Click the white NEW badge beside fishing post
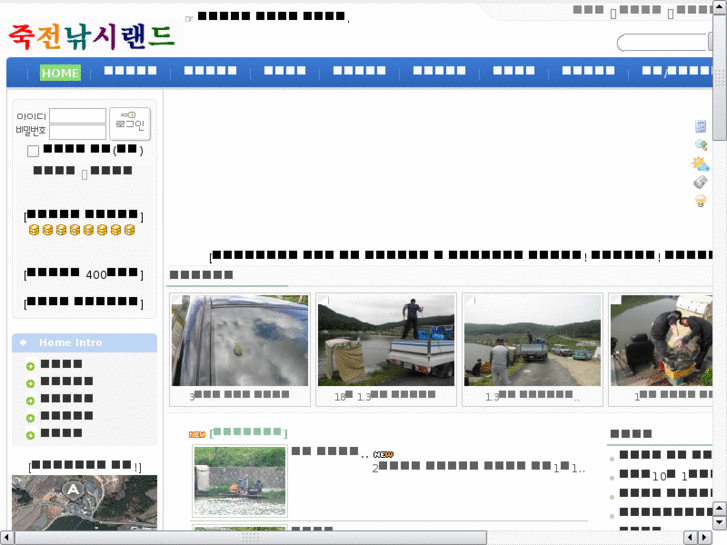 383,454
